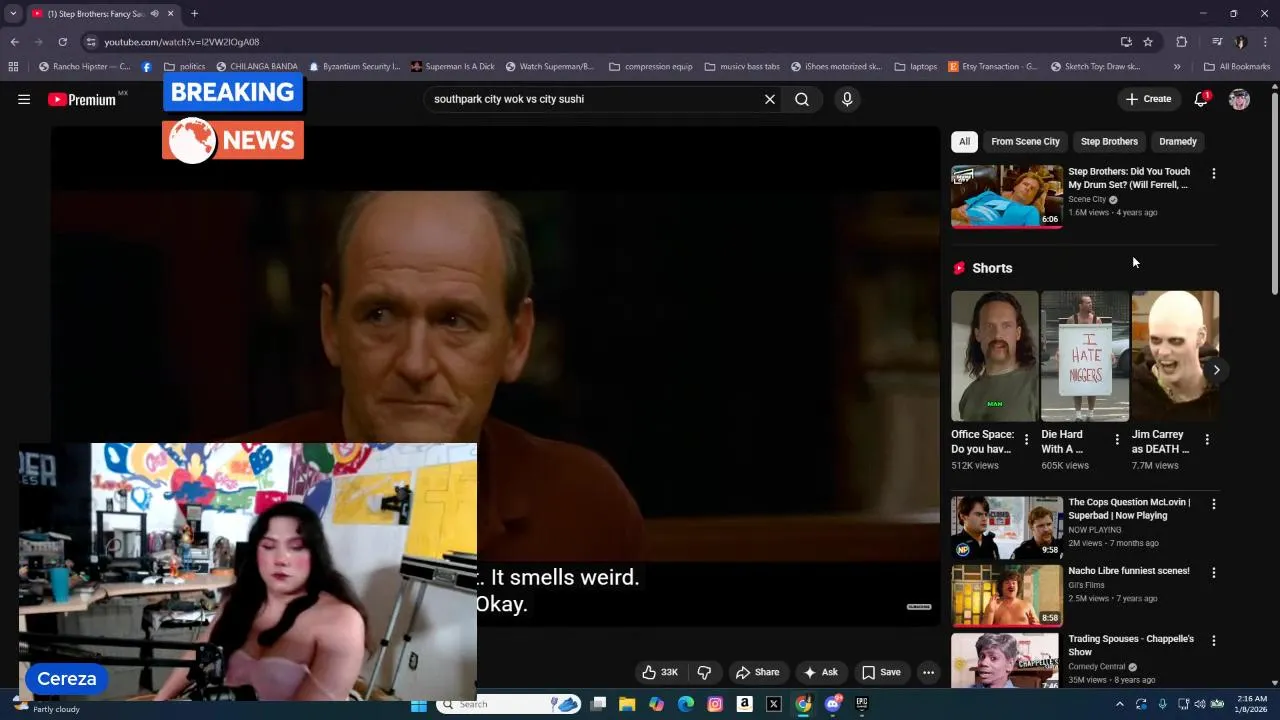Like the video with 33K thumbs up
Viewport: 1280px width, 720px height.
[x=660, y=672]
